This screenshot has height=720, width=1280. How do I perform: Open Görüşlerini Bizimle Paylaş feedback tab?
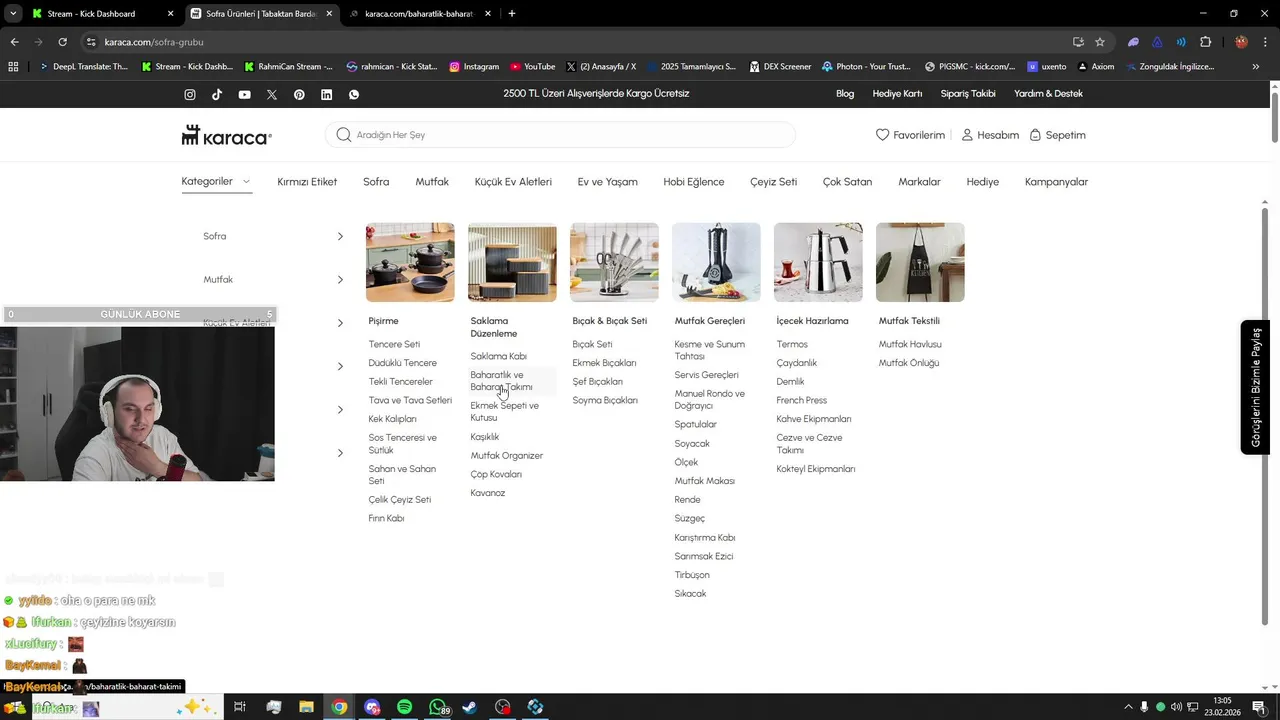[1256, 387]
